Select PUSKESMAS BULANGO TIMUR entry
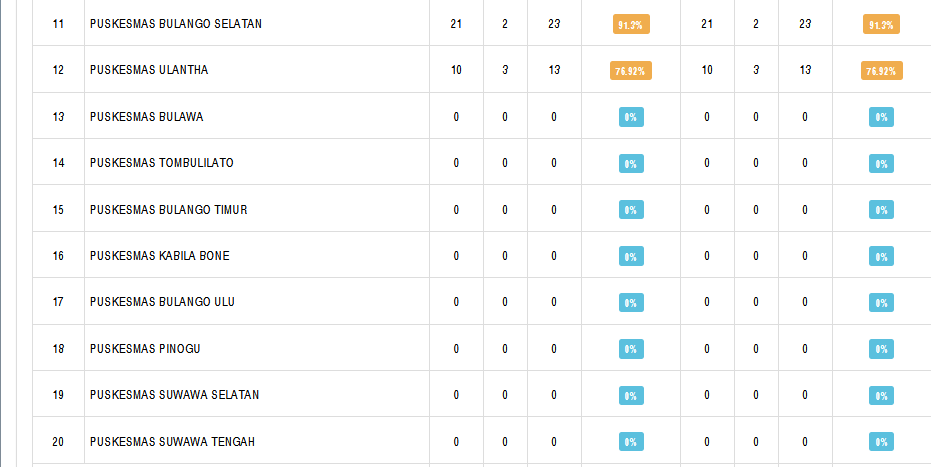The image size is (931, 467). 169,209
